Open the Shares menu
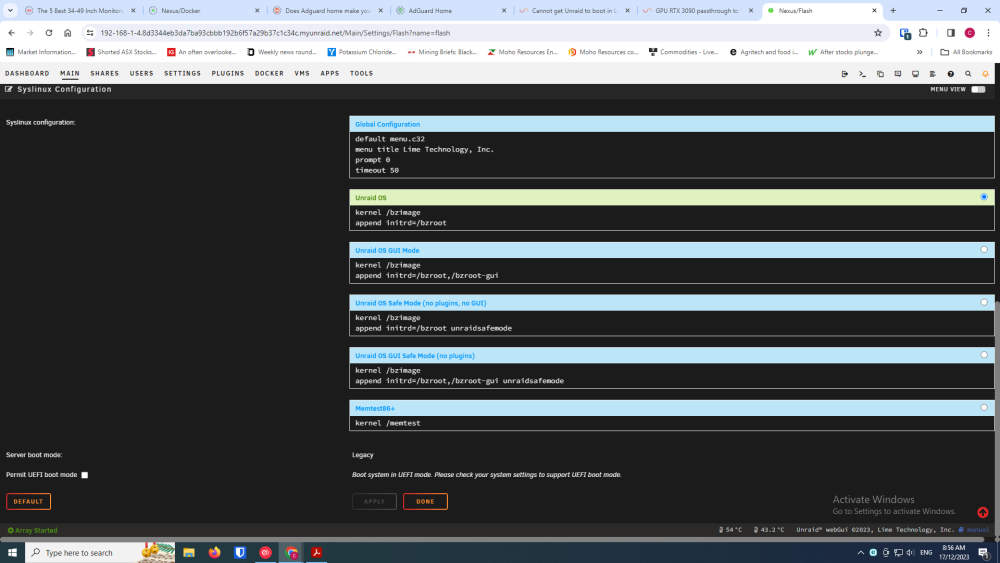Screen dimensions: 1000x563 pyautogui.click(x=105, y=73)
